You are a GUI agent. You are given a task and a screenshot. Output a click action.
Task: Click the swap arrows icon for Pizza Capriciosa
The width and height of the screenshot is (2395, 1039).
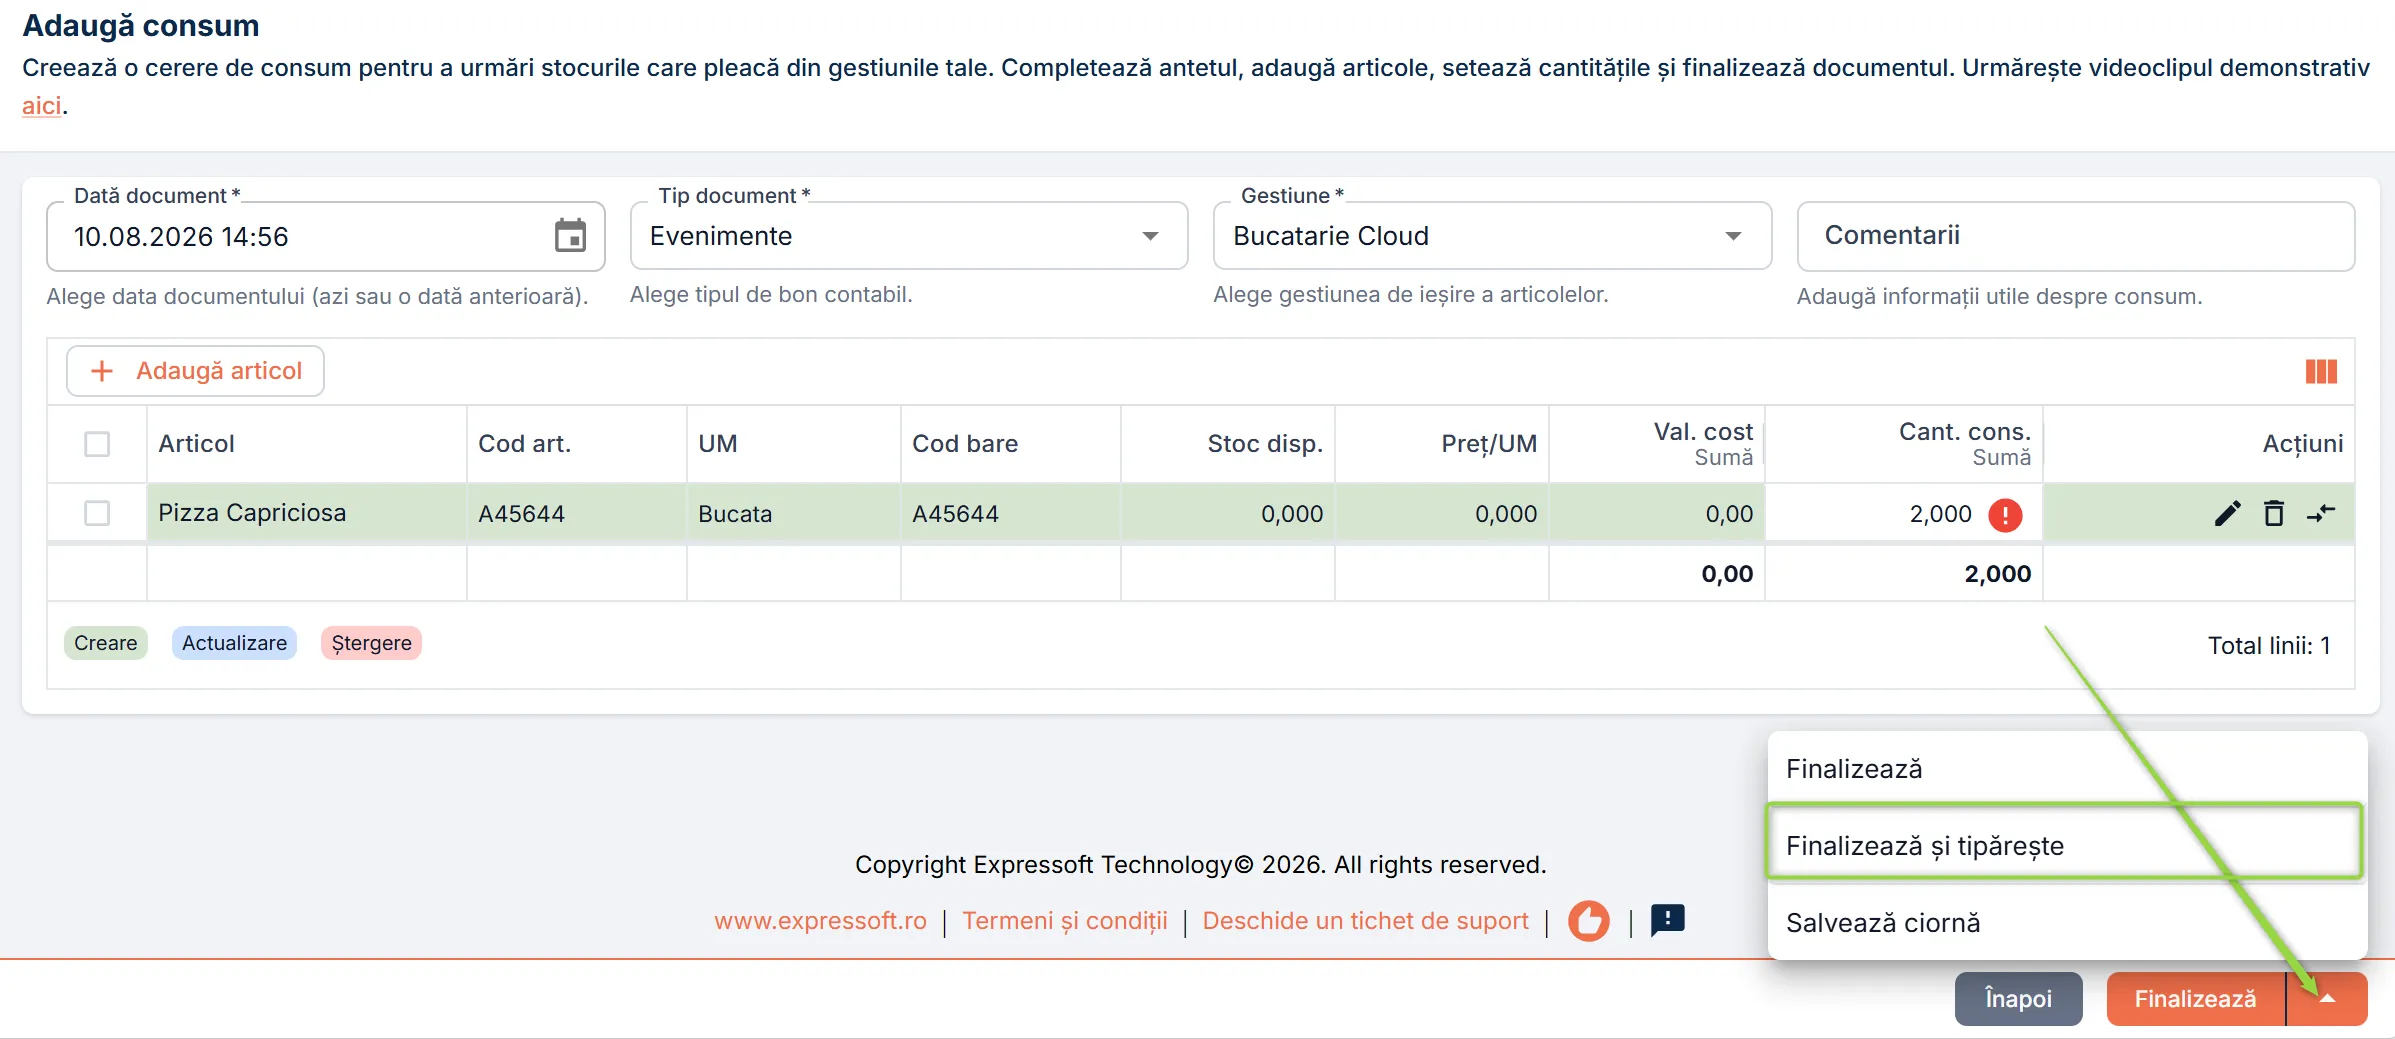coord(2321,514)
